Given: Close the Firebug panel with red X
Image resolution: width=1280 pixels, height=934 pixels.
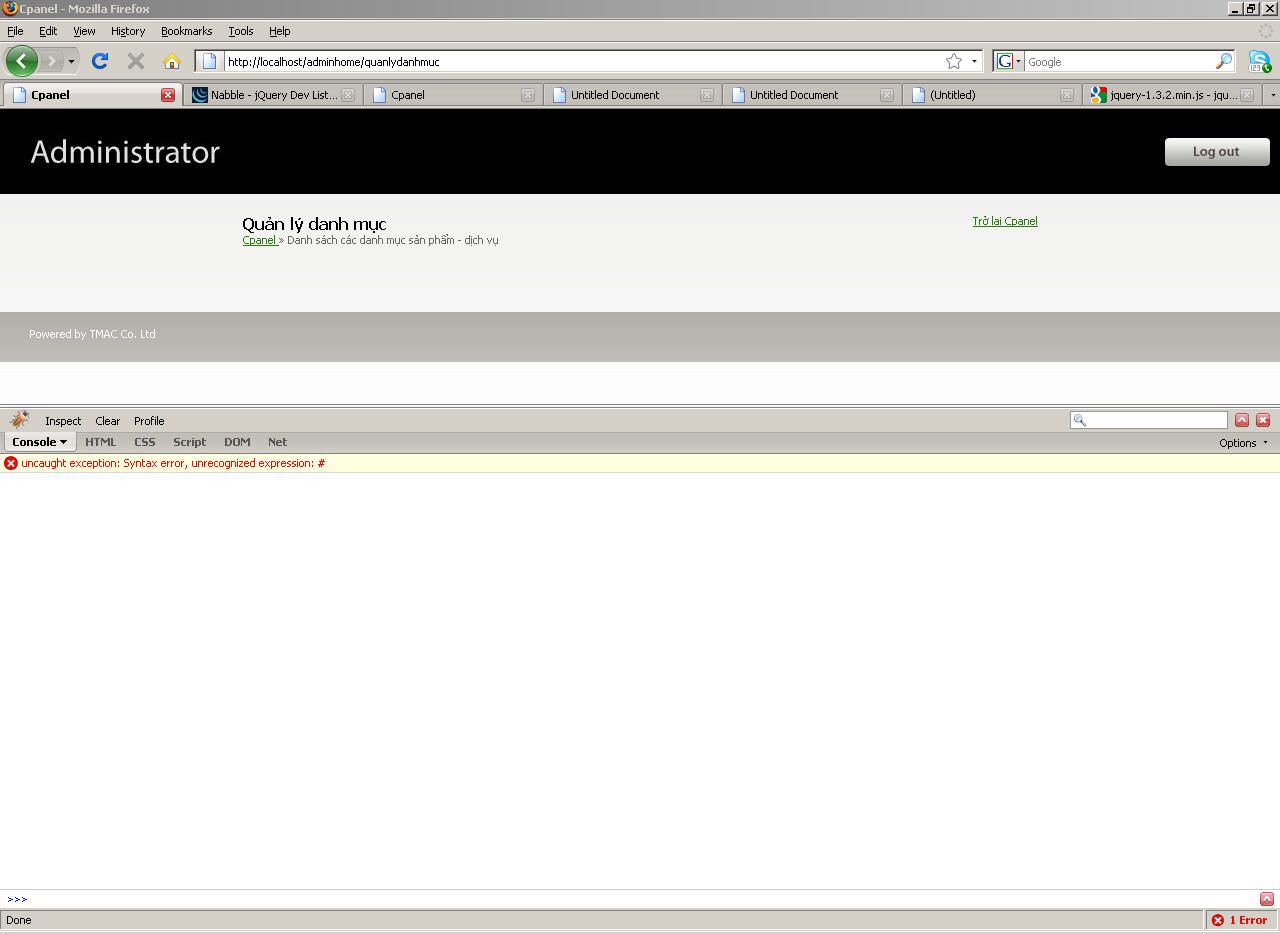Looking at the screenshot, I should pos(1263,420).
